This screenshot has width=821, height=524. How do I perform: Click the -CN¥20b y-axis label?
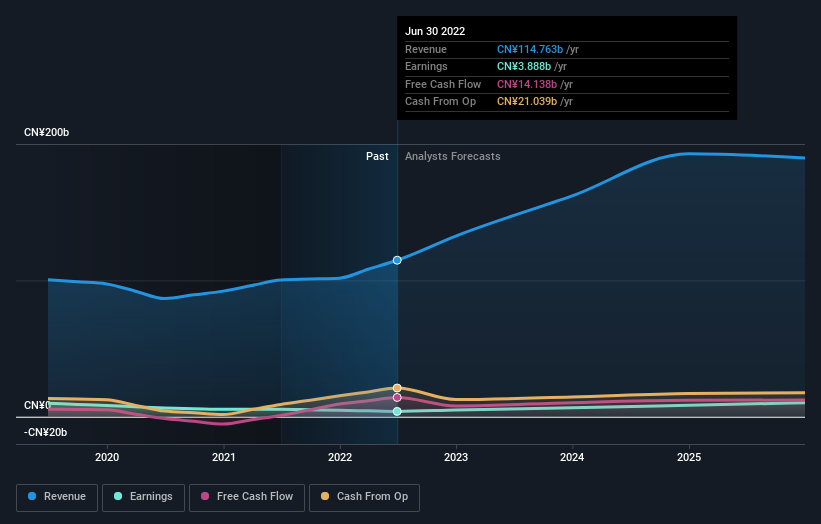point(45,432)
